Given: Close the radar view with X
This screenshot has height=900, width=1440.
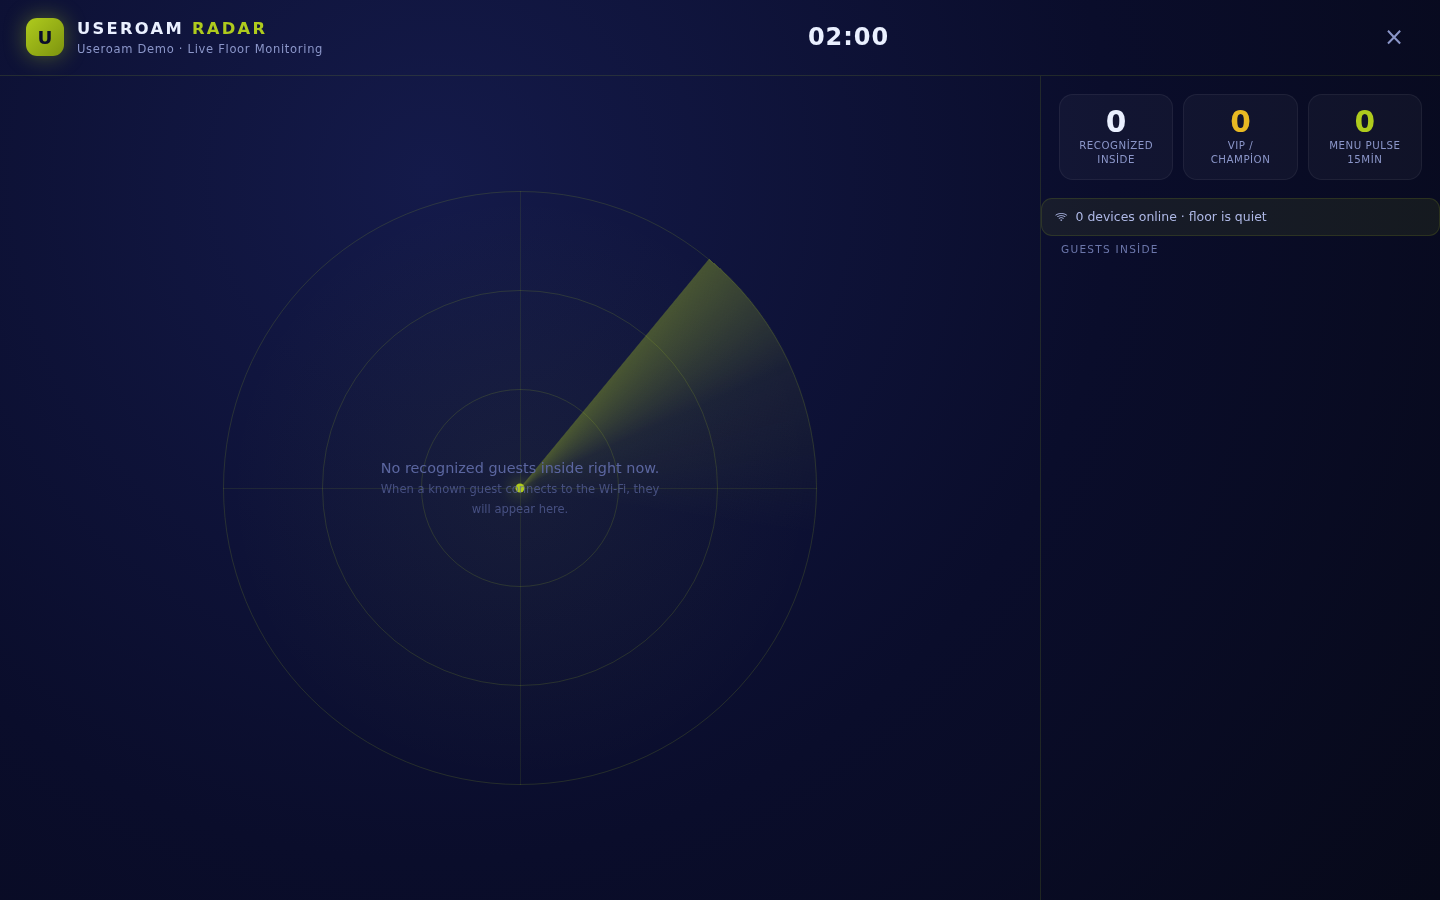Looking at the screenshot, I should pyautogui.click(x=1394, y=37).
